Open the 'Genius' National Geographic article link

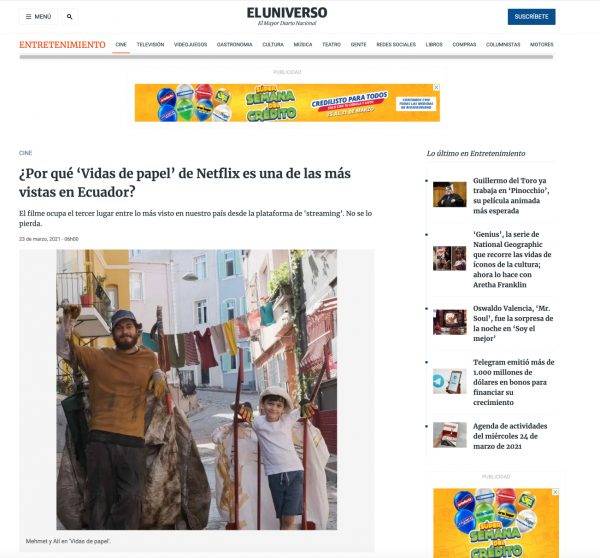click(x=512, y=259)
